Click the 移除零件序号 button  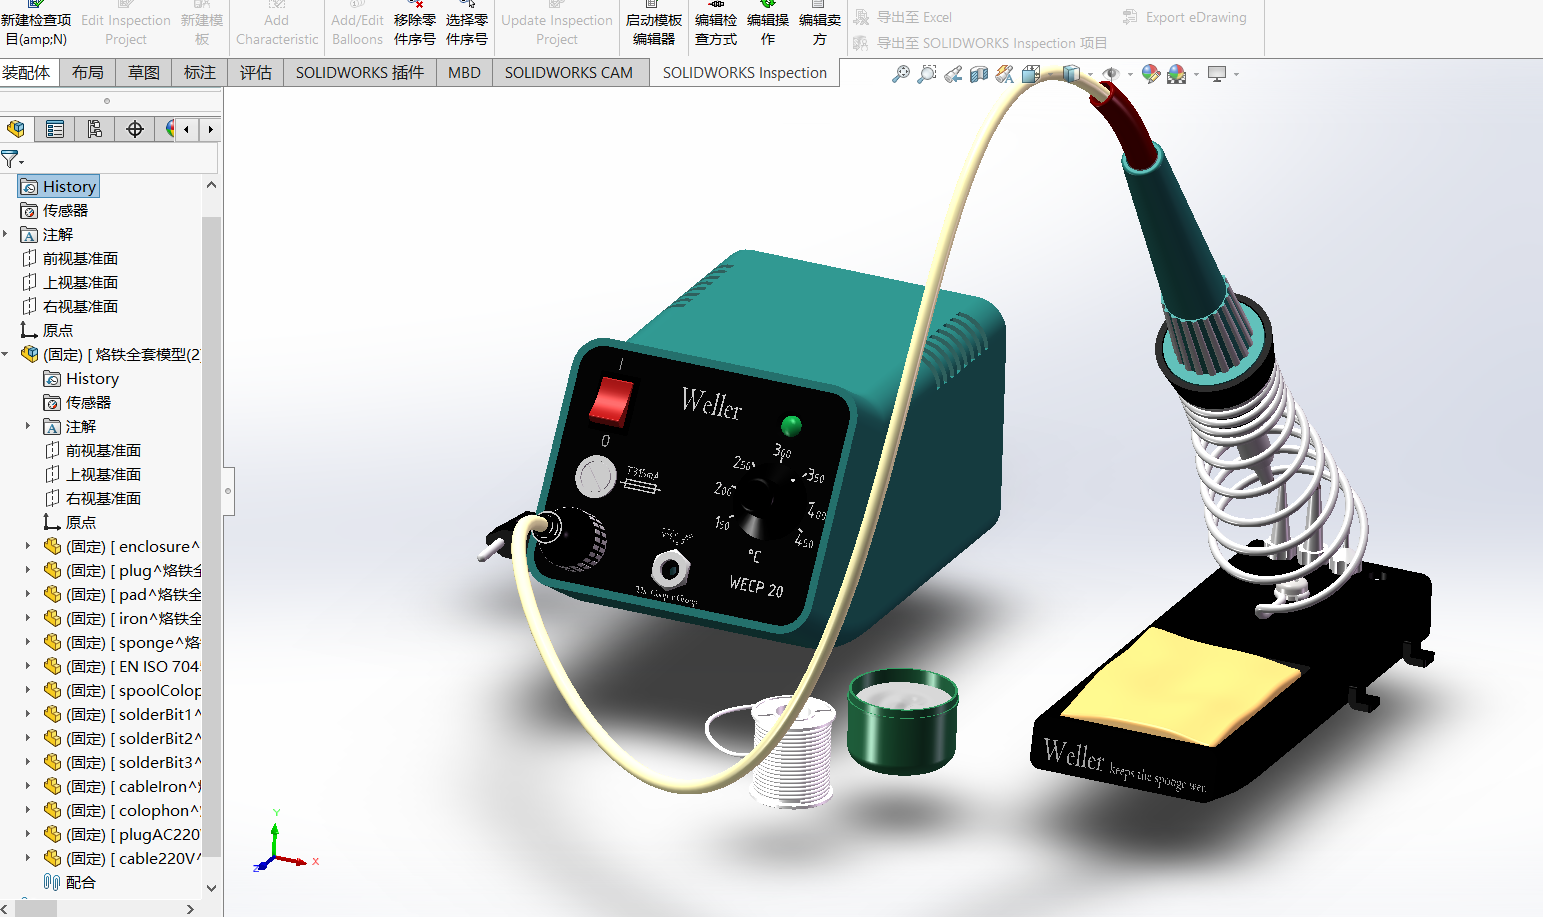point(415,24)
